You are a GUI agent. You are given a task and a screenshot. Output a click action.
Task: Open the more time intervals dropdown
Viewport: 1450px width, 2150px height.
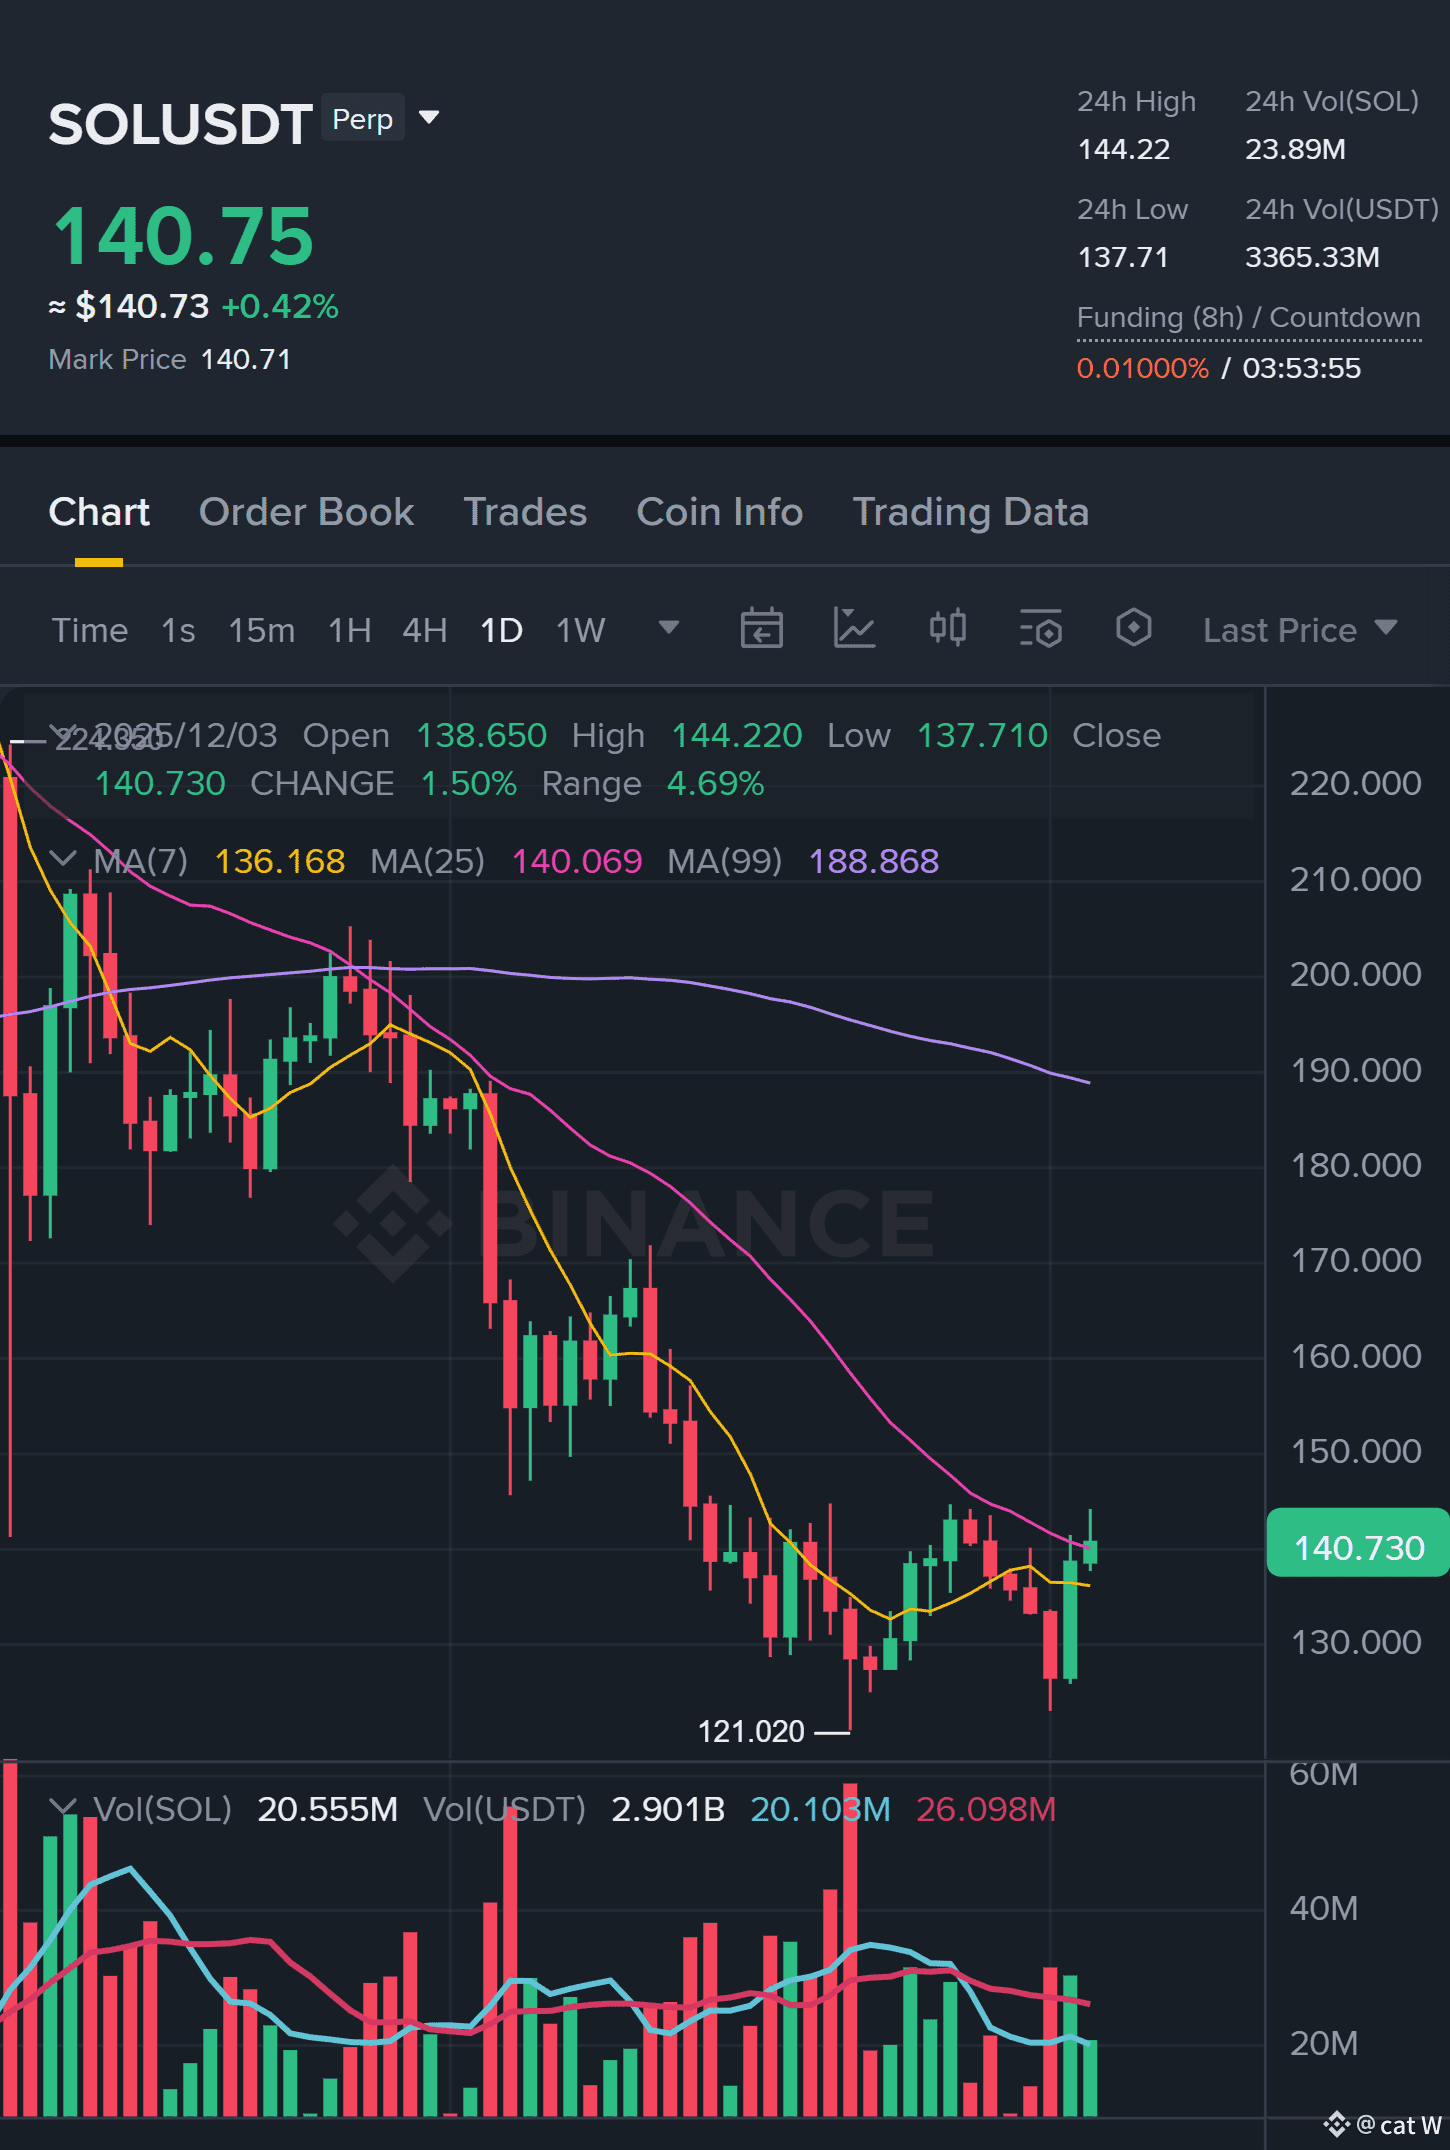669,628
